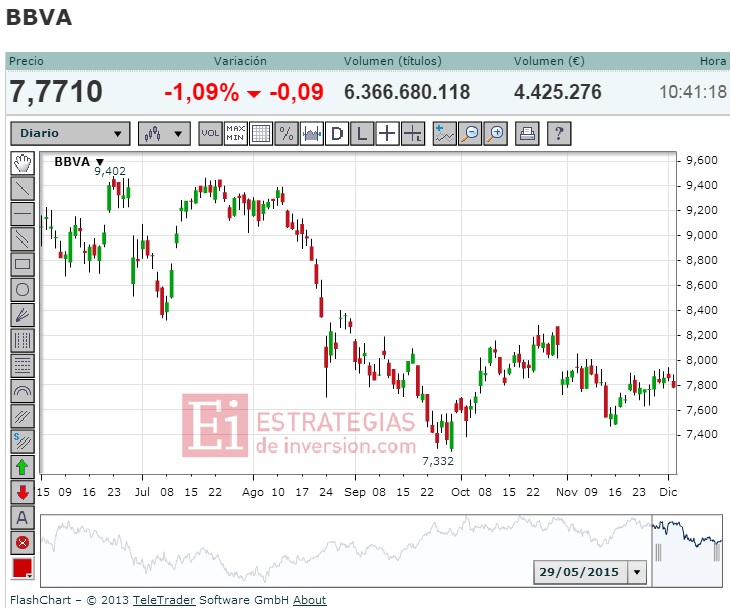Toggle the chart grid display
Image resolution: width=731 pixels, height=614 pixels.
coord(261,134)
